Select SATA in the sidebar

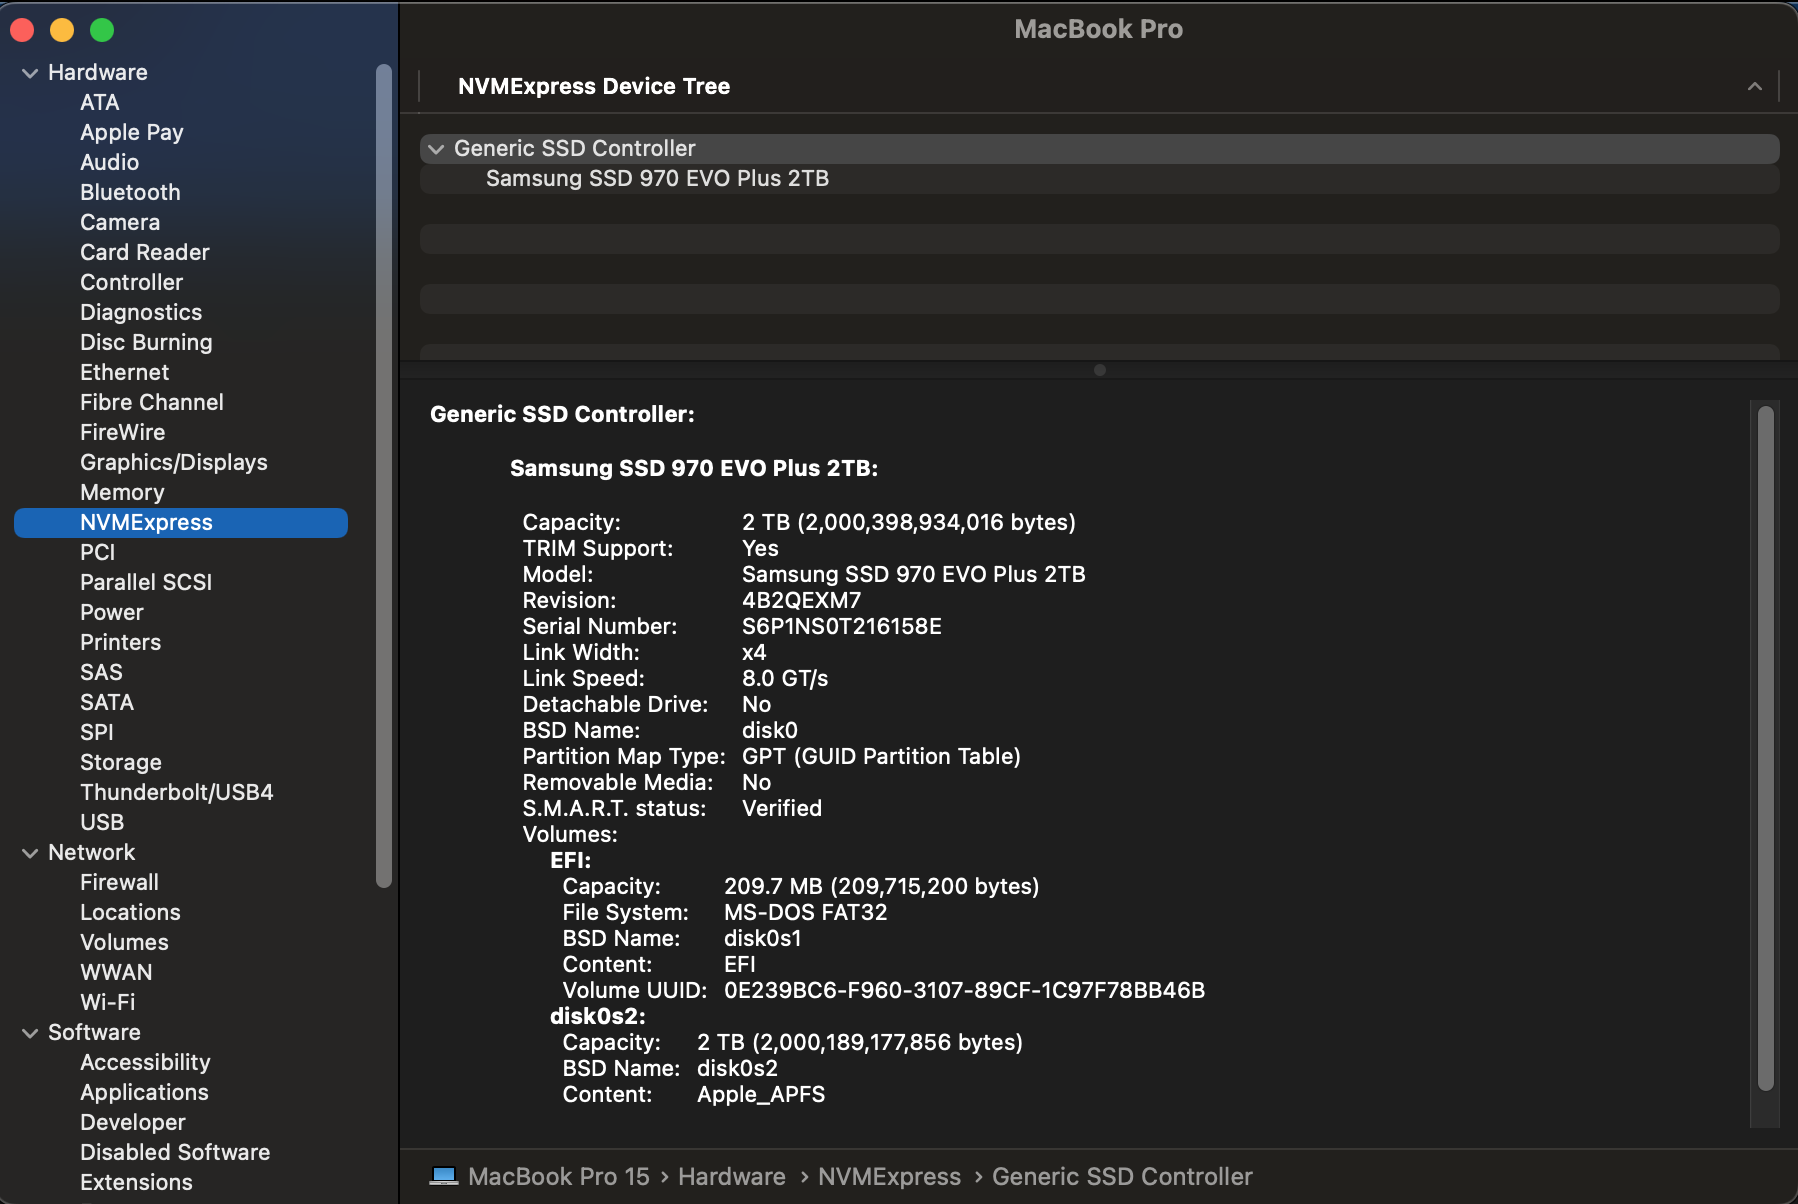pos(107,703)
